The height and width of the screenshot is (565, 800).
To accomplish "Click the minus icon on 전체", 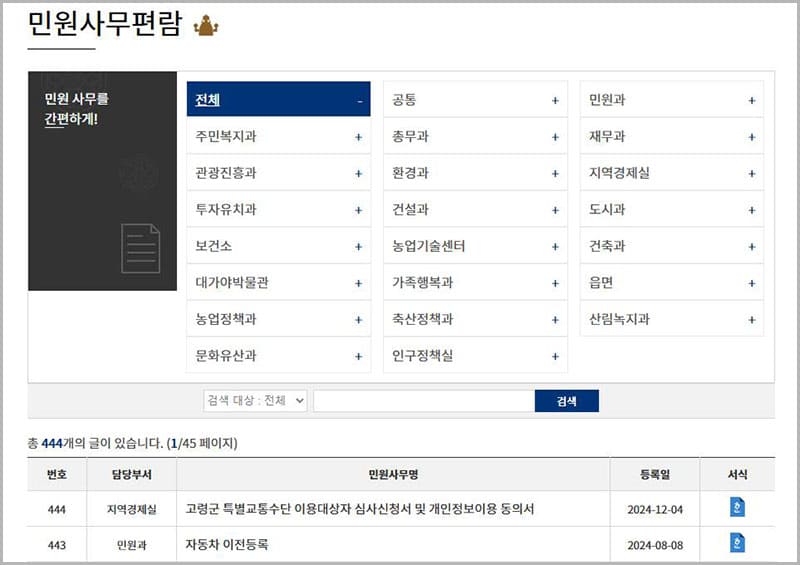I will tap(359, 101).
